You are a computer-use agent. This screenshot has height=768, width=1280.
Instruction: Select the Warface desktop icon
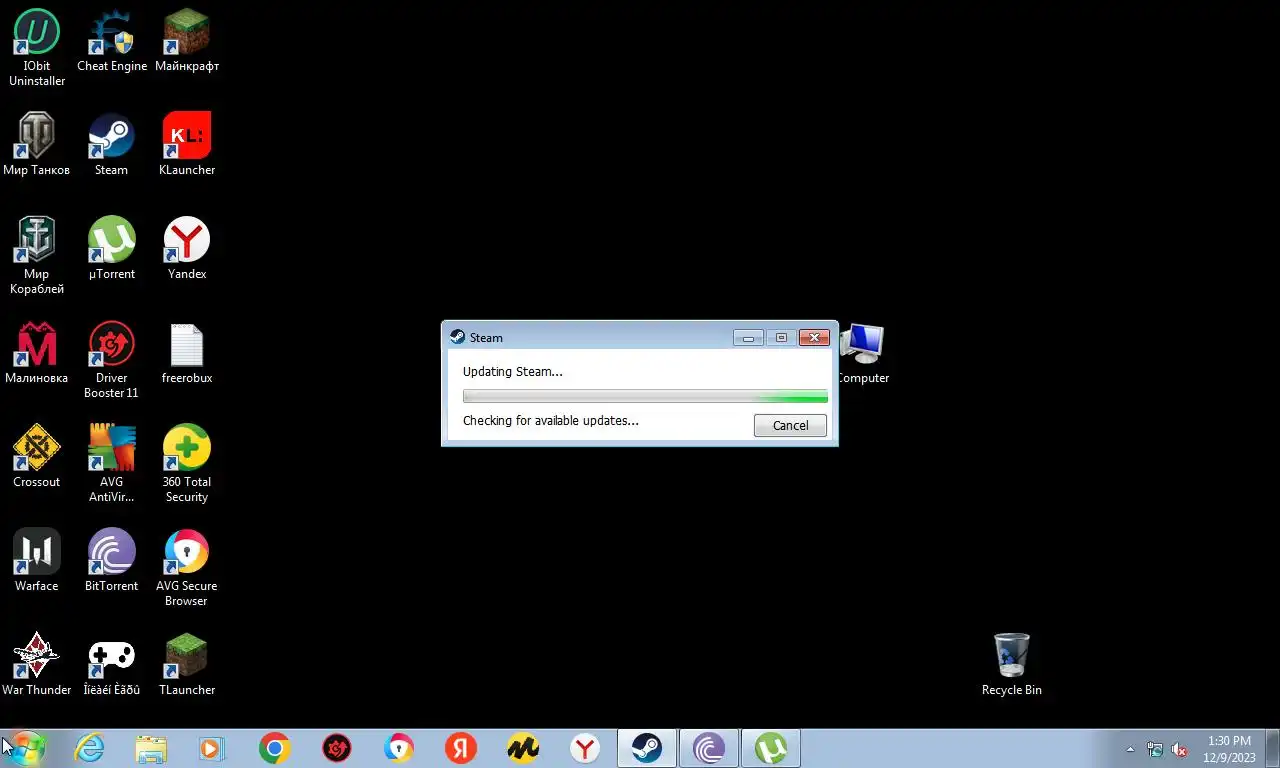[x=37, y=560]
